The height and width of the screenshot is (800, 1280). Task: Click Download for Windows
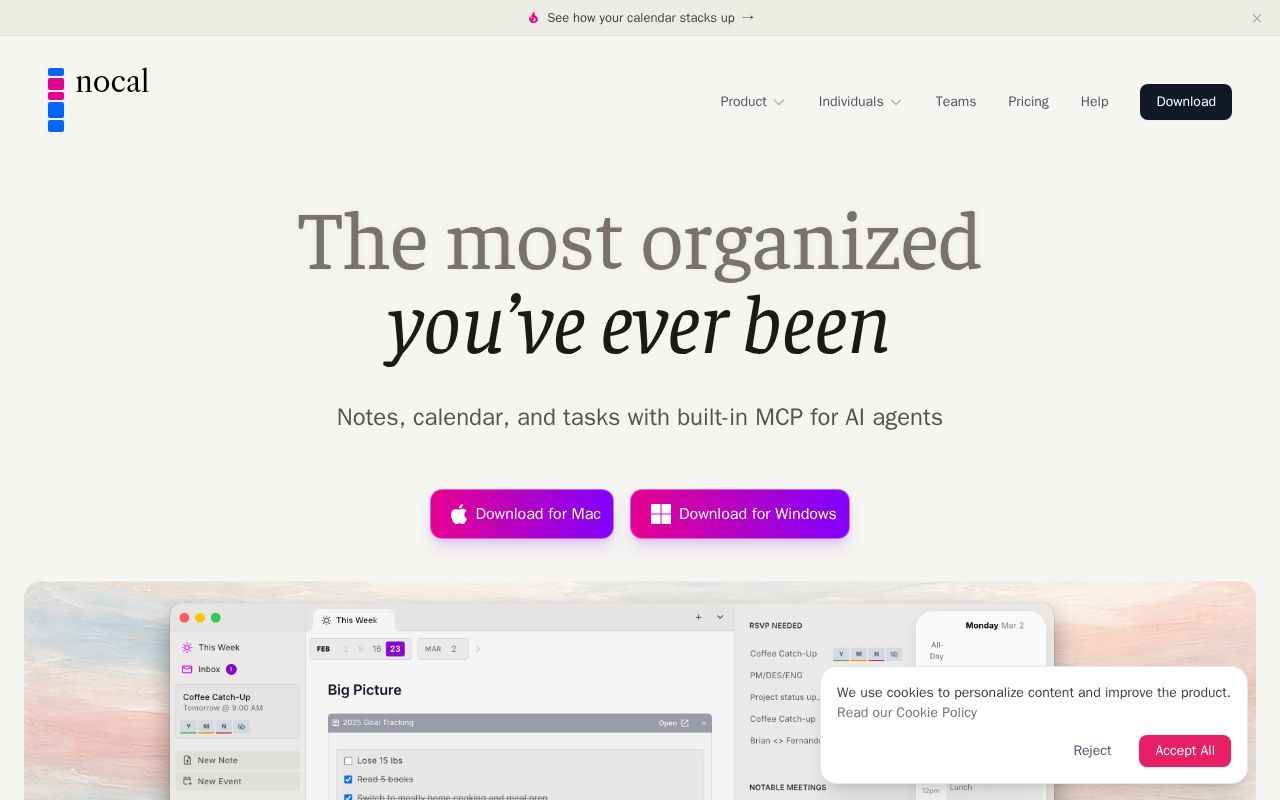point(740,514)
